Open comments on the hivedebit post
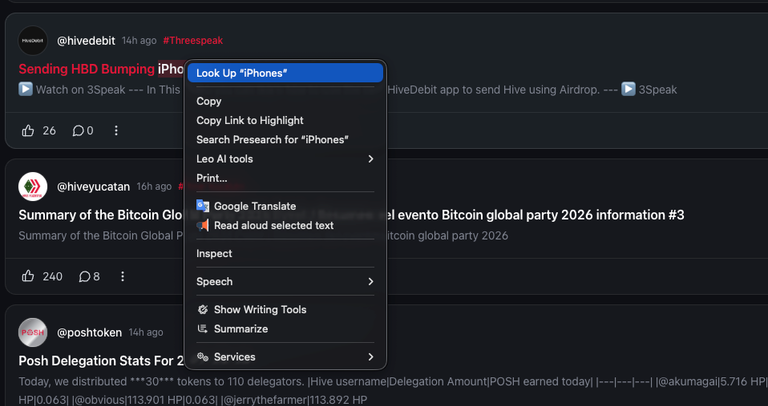 pyautogui.click(x=83, y=131)
